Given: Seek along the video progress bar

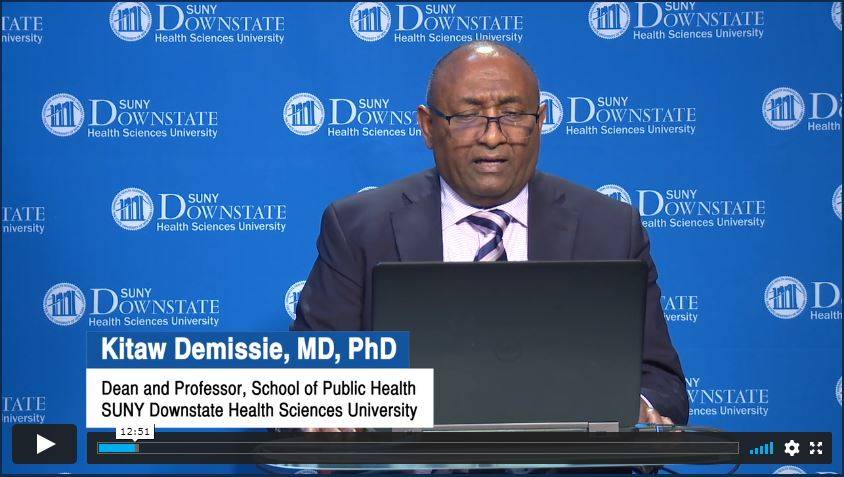Looking at the screenshot, I should tap(418, 448).
